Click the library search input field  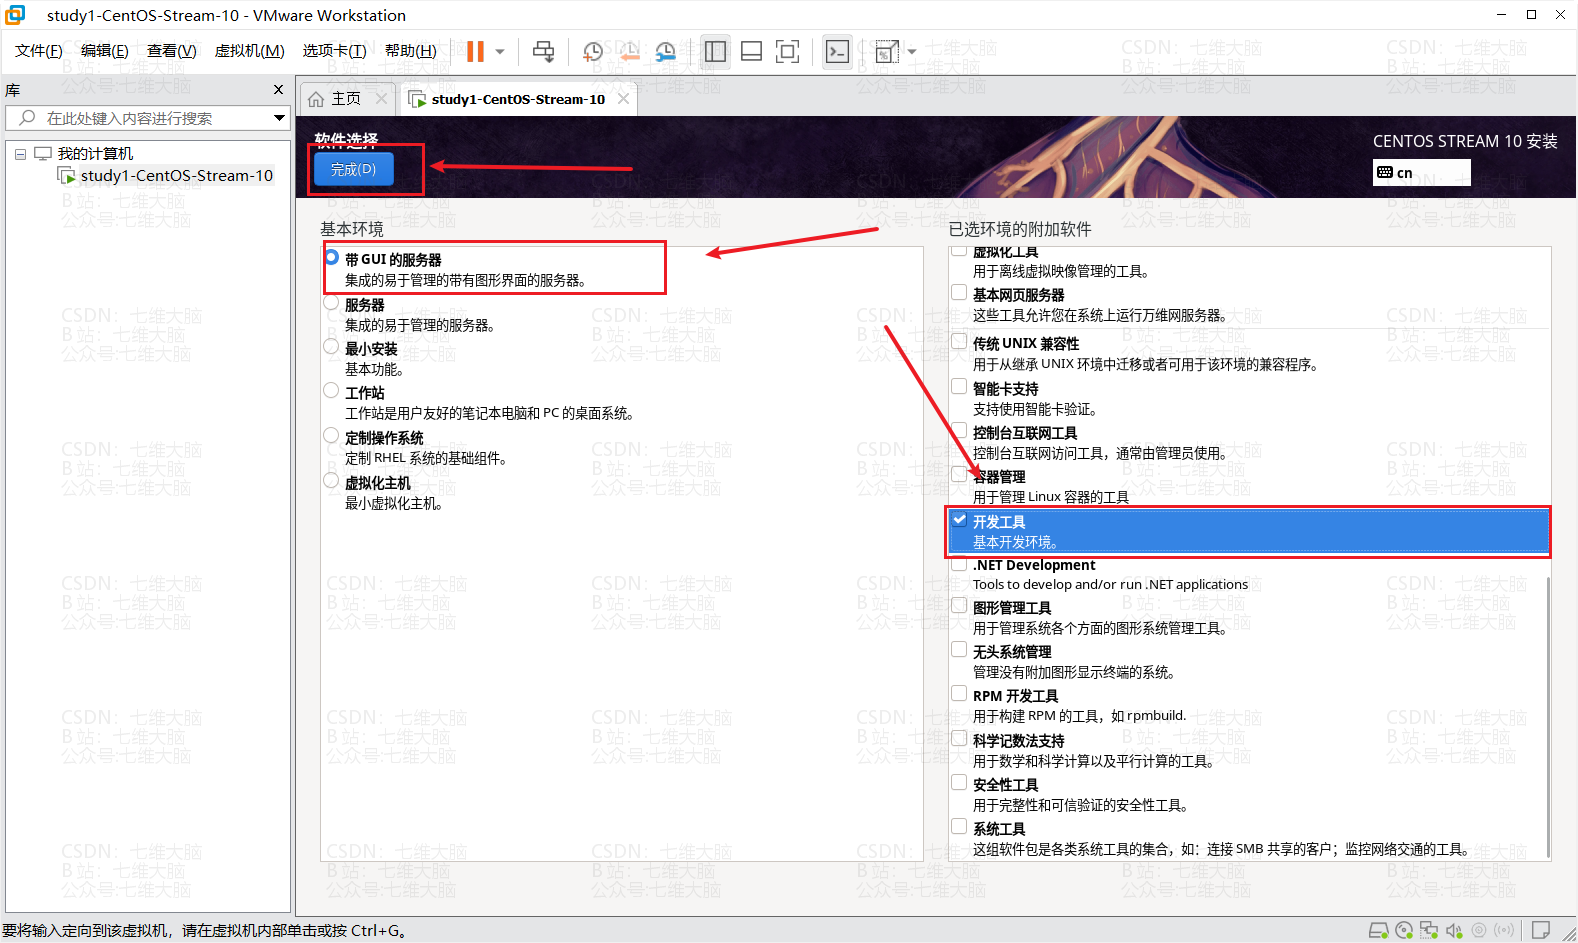[148, 118]
